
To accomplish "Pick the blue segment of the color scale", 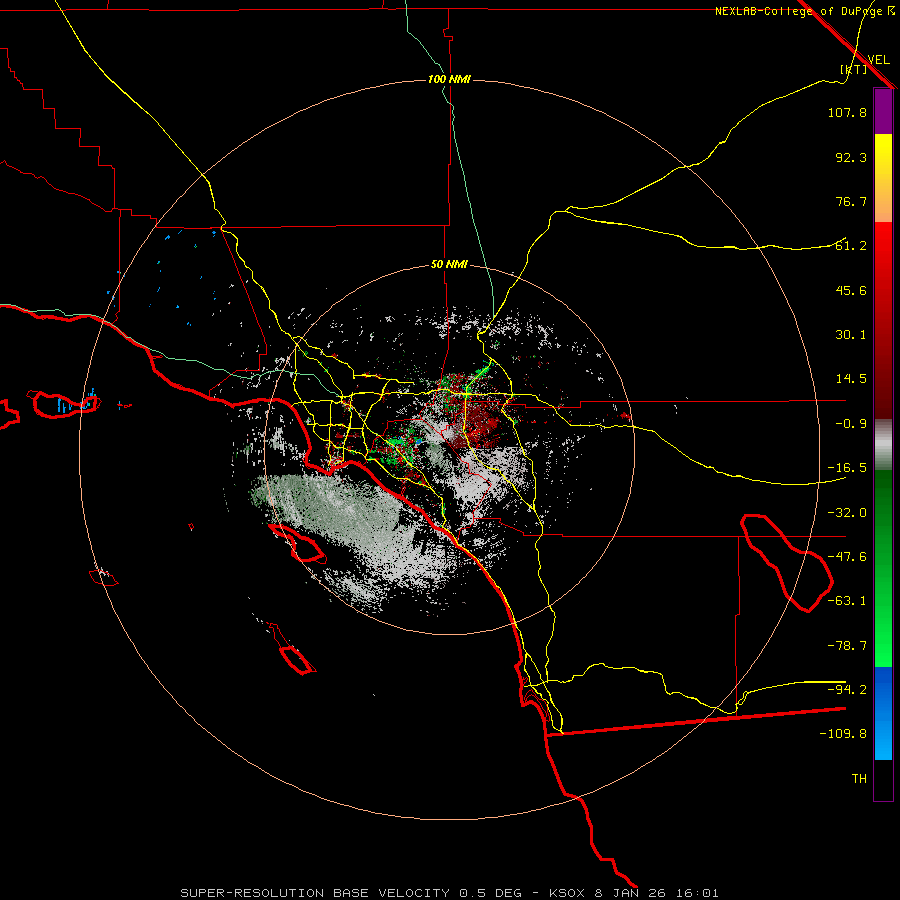I will [x=883, y=713].
